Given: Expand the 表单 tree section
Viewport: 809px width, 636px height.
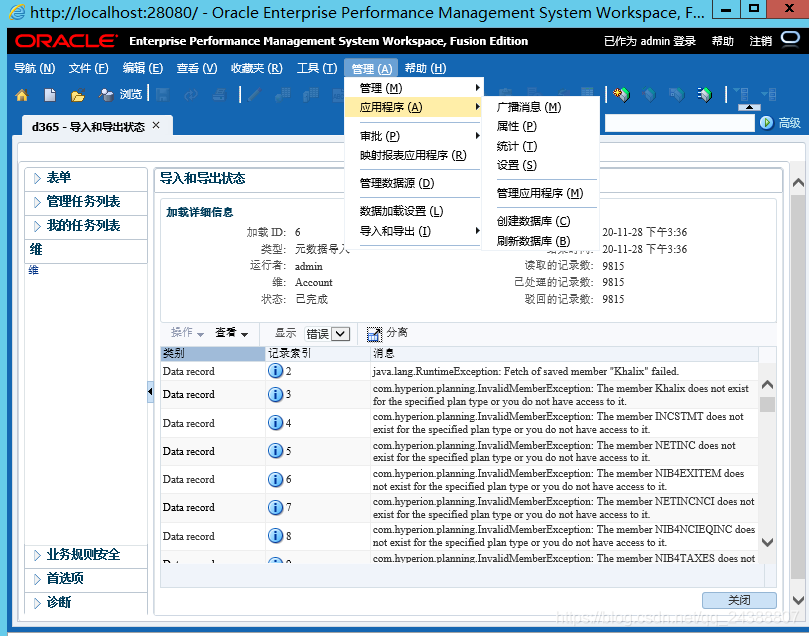Looking at the screenshot, I should click(x=37, y=178).
